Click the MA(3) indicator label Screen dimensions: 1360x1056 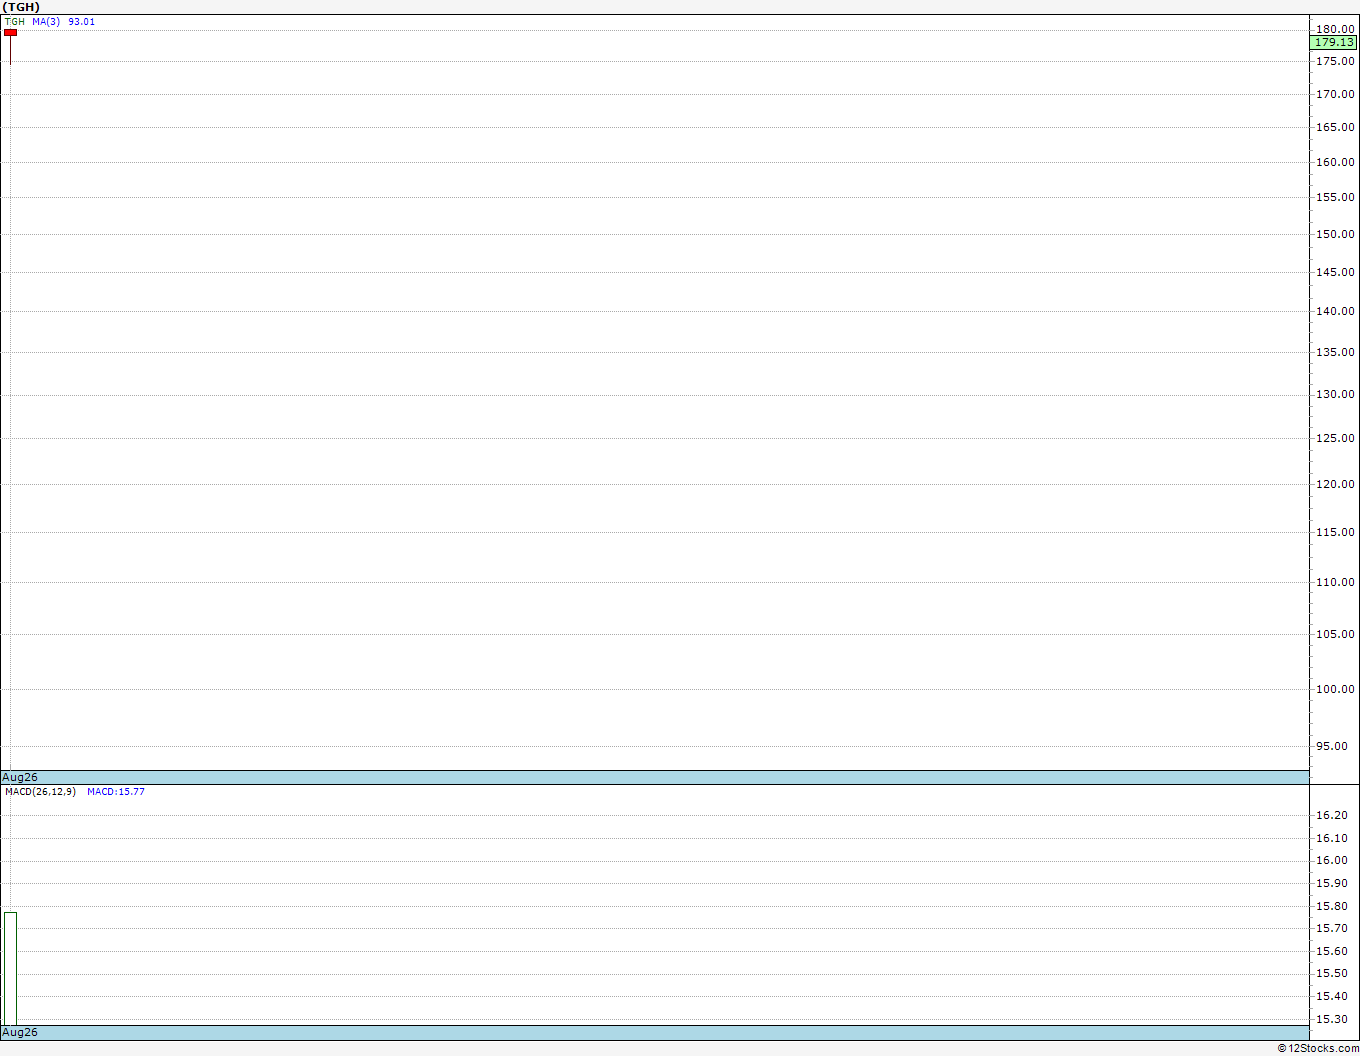(x=46, y=21)
